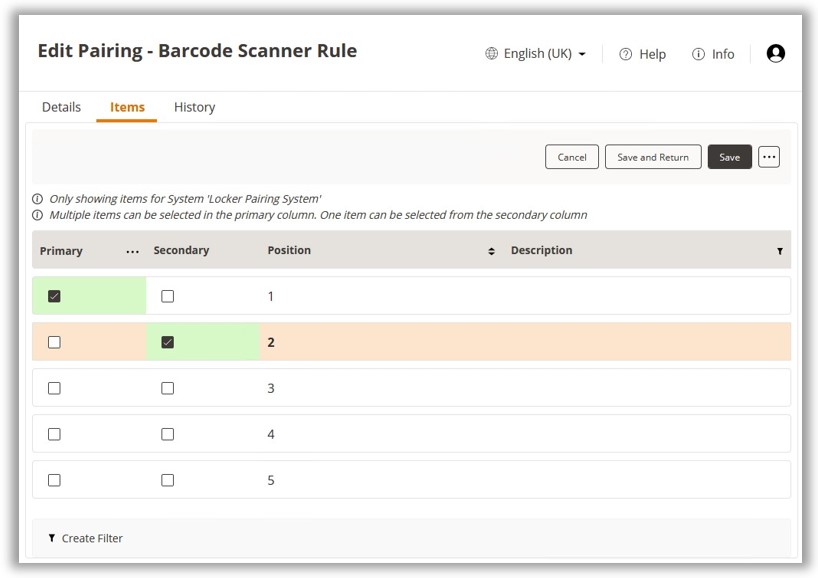Open the three-dot more actions button
Viewport: 818px width, 578px height.
[768, 157]
